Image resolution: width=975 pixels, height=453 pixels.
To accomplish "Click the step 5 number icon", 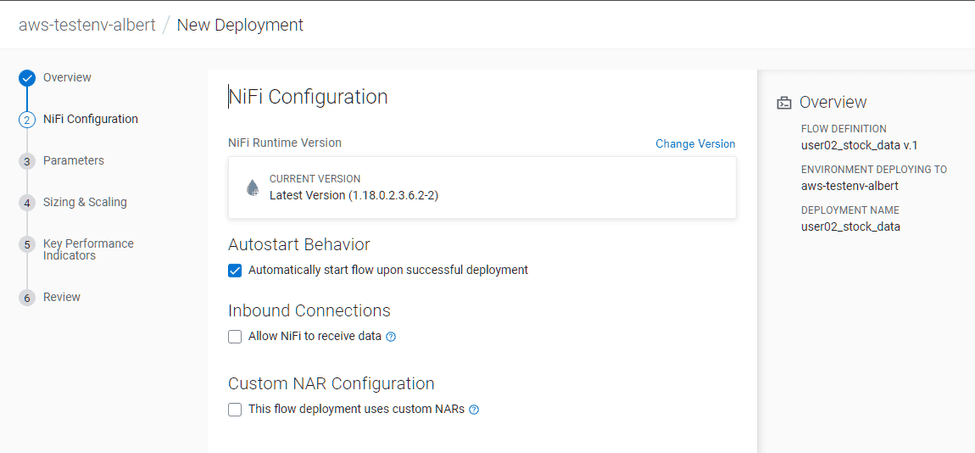I will coord(27,245).
